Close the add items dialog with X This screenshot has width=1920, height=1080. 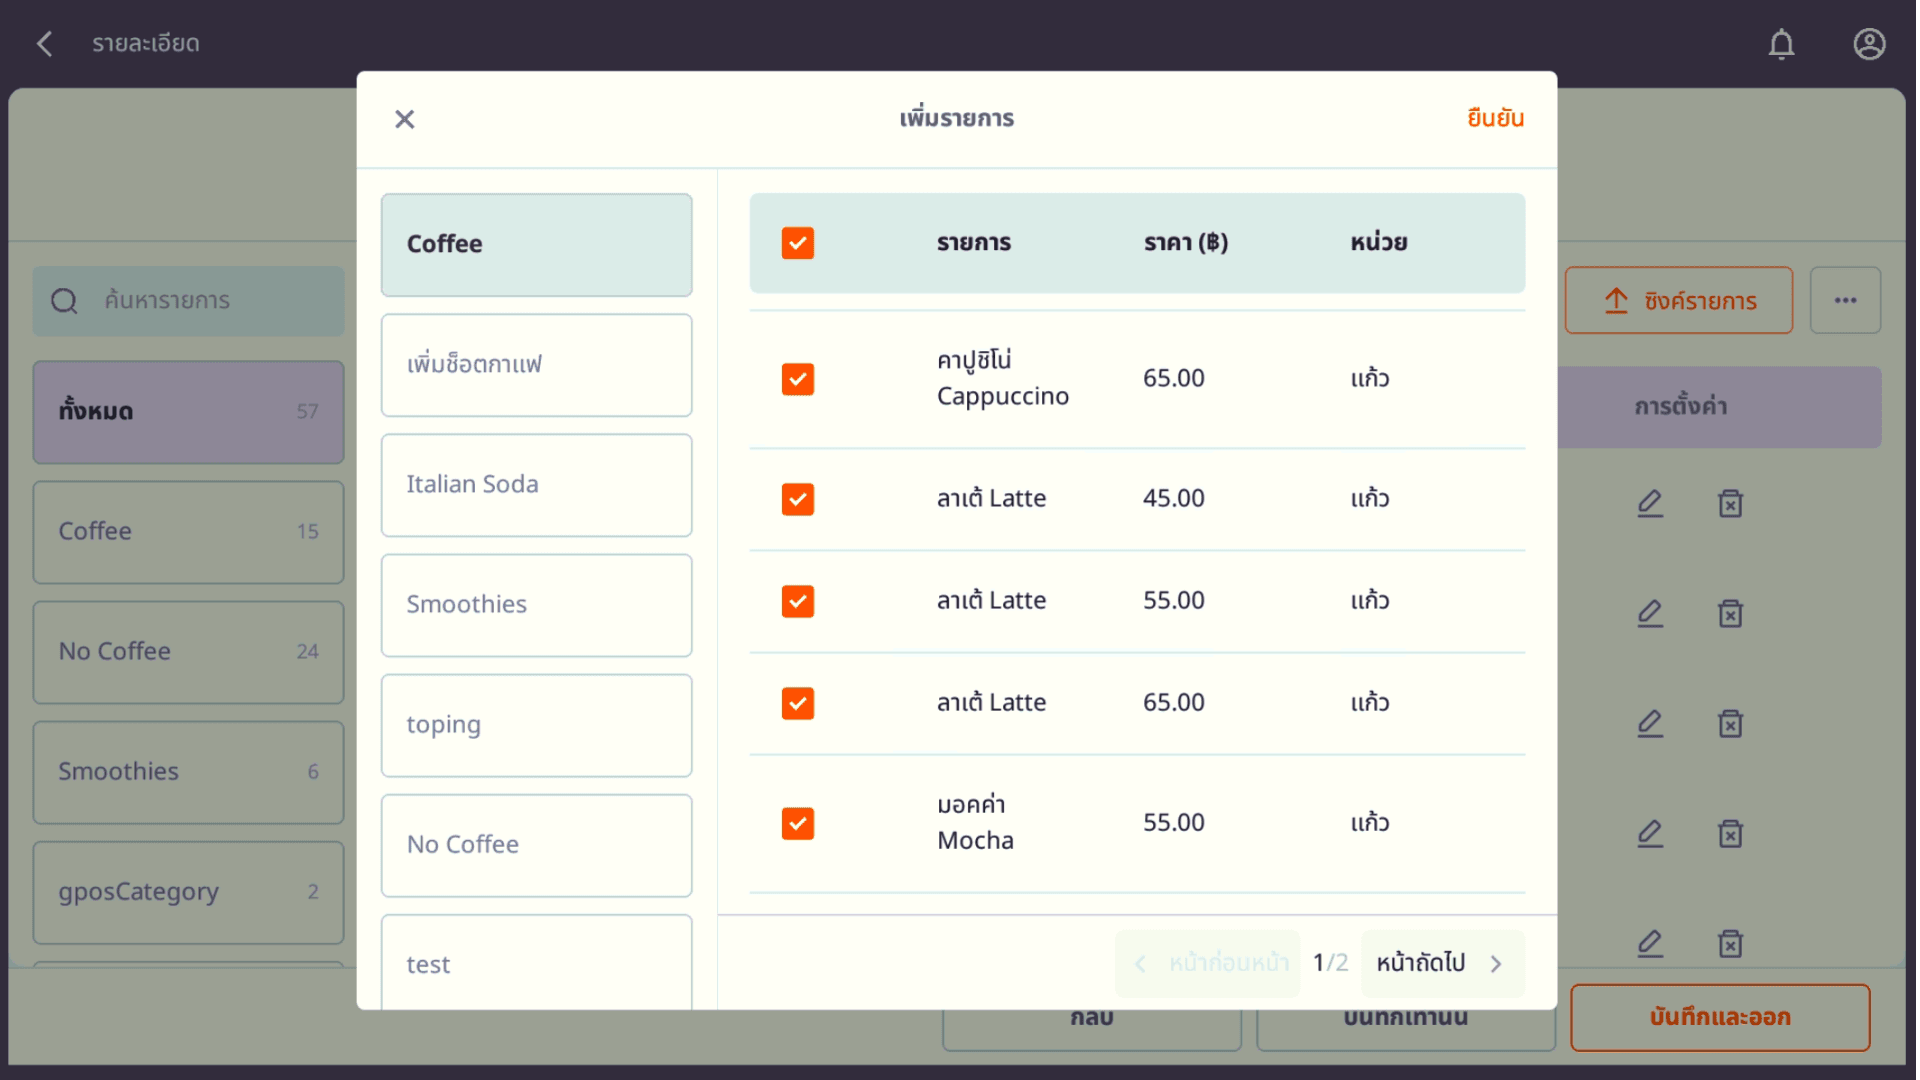tap(404, 119)
